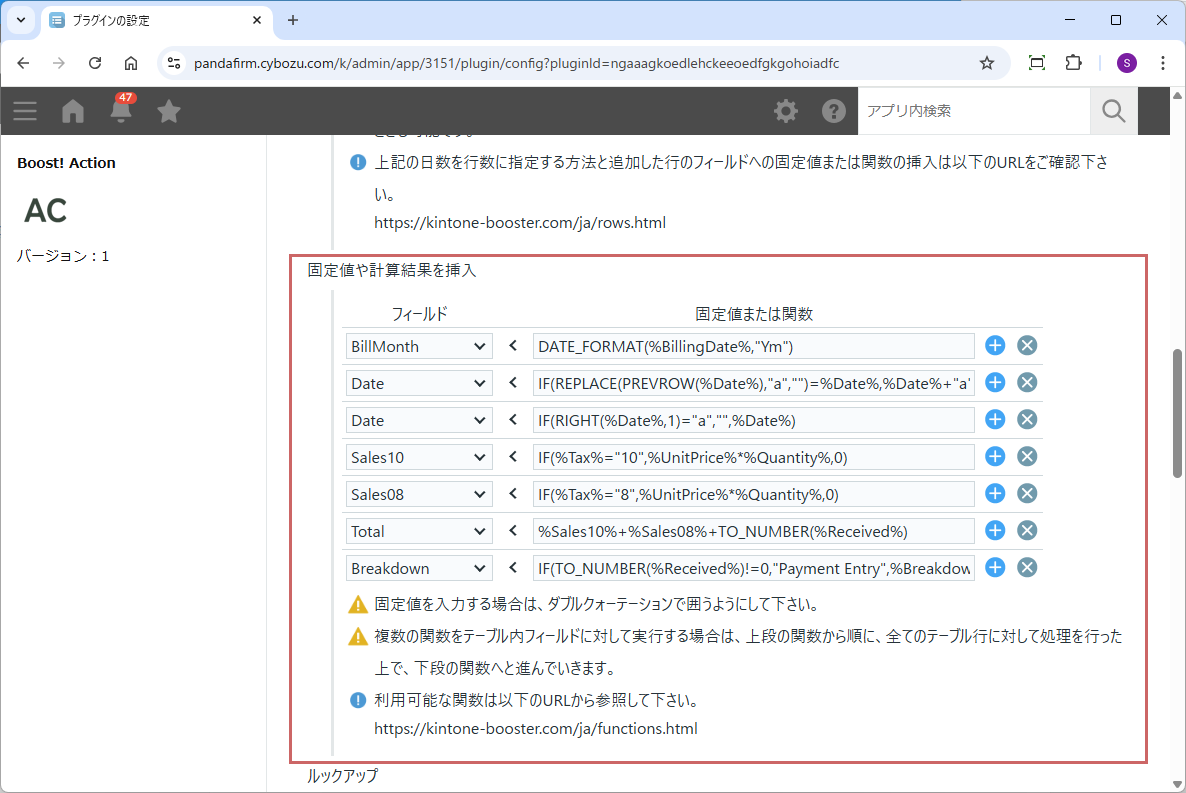Viewport: 1186px width, 793px height.
Task: Remove the IF(RIGHT Date row
Action: click(1026, 420)
